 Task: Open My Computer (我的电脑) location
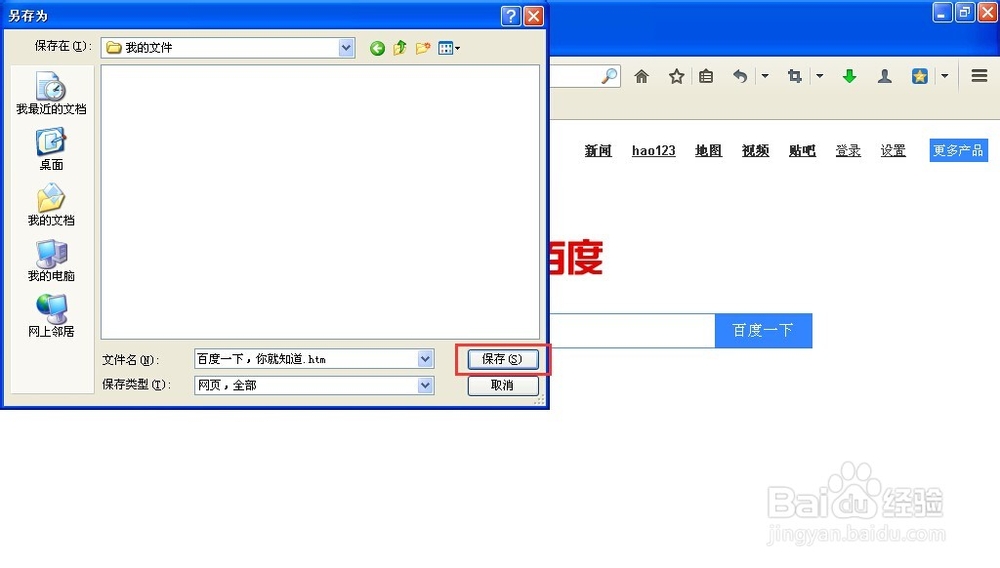coord(51,260)
